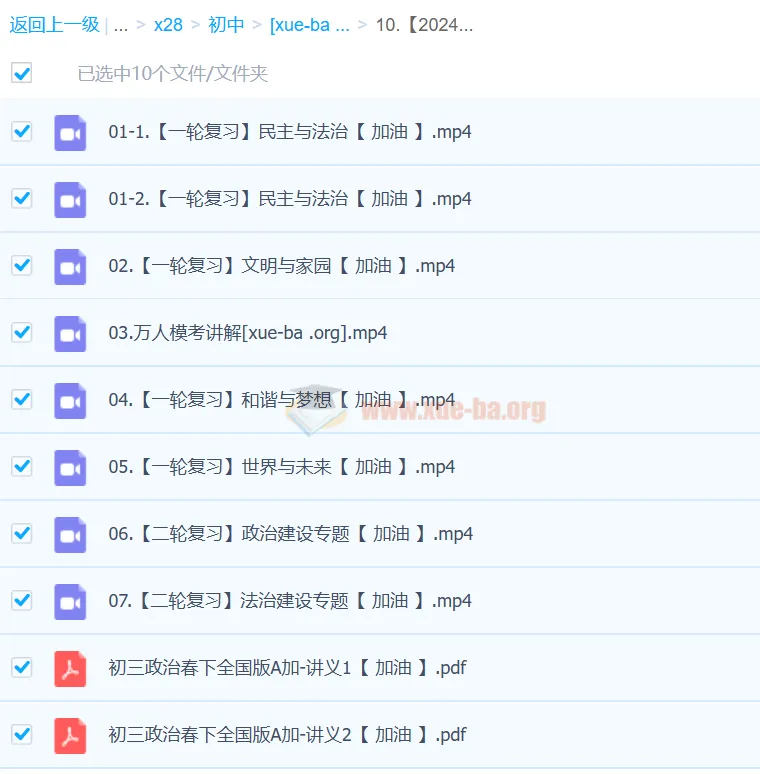This screenshot has width=760, height=774.
Task: Click video icon beside 02 文明与家园
Action: tap(70, 266)
